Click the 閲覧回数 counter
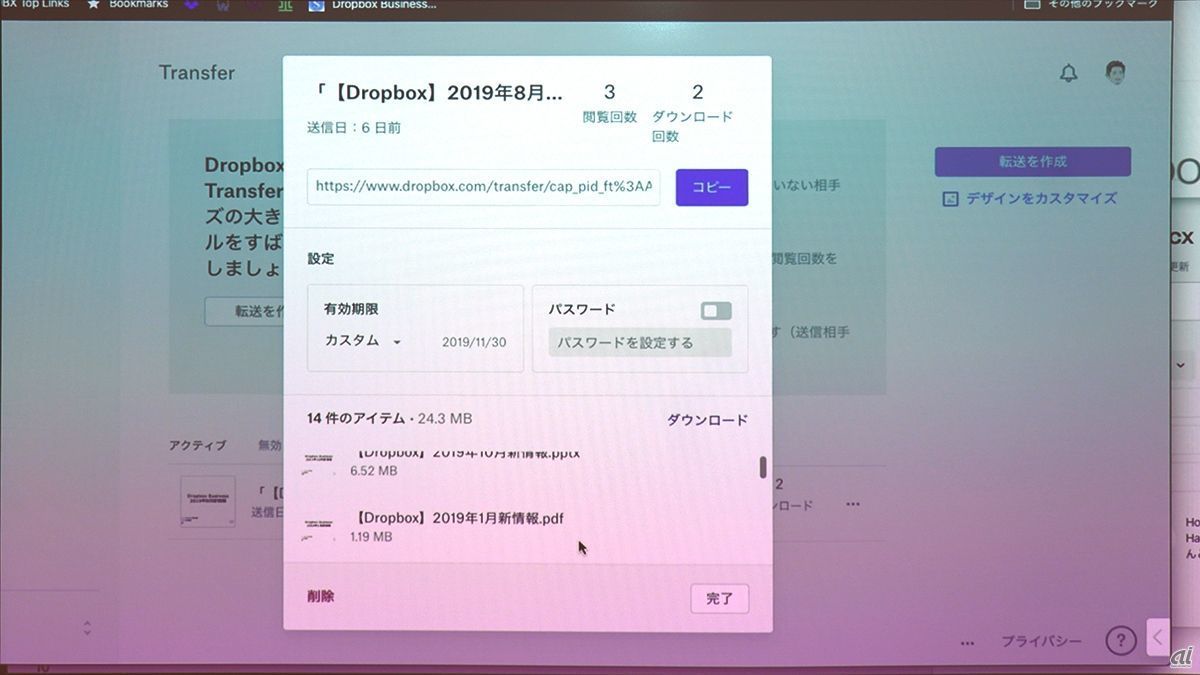 click(609, 105)
